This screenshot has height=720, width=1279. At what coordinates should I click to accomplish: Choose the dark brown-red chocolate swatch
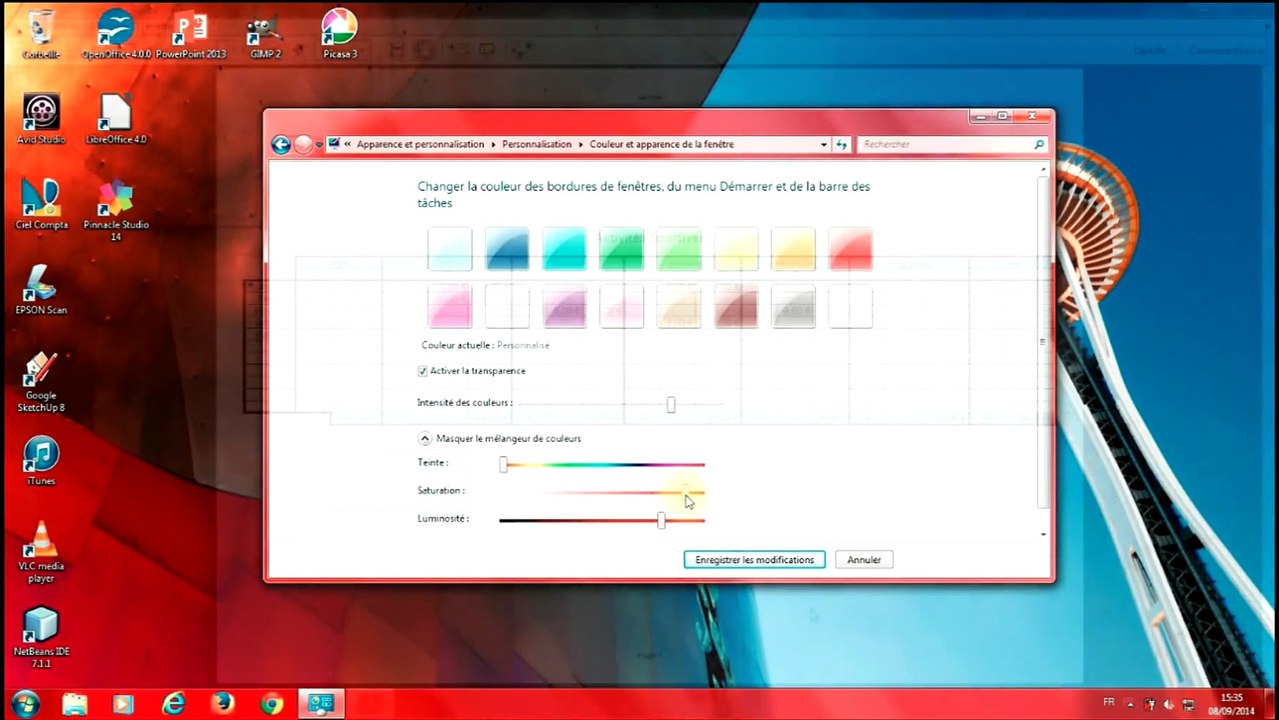click(x=736, y=306)
